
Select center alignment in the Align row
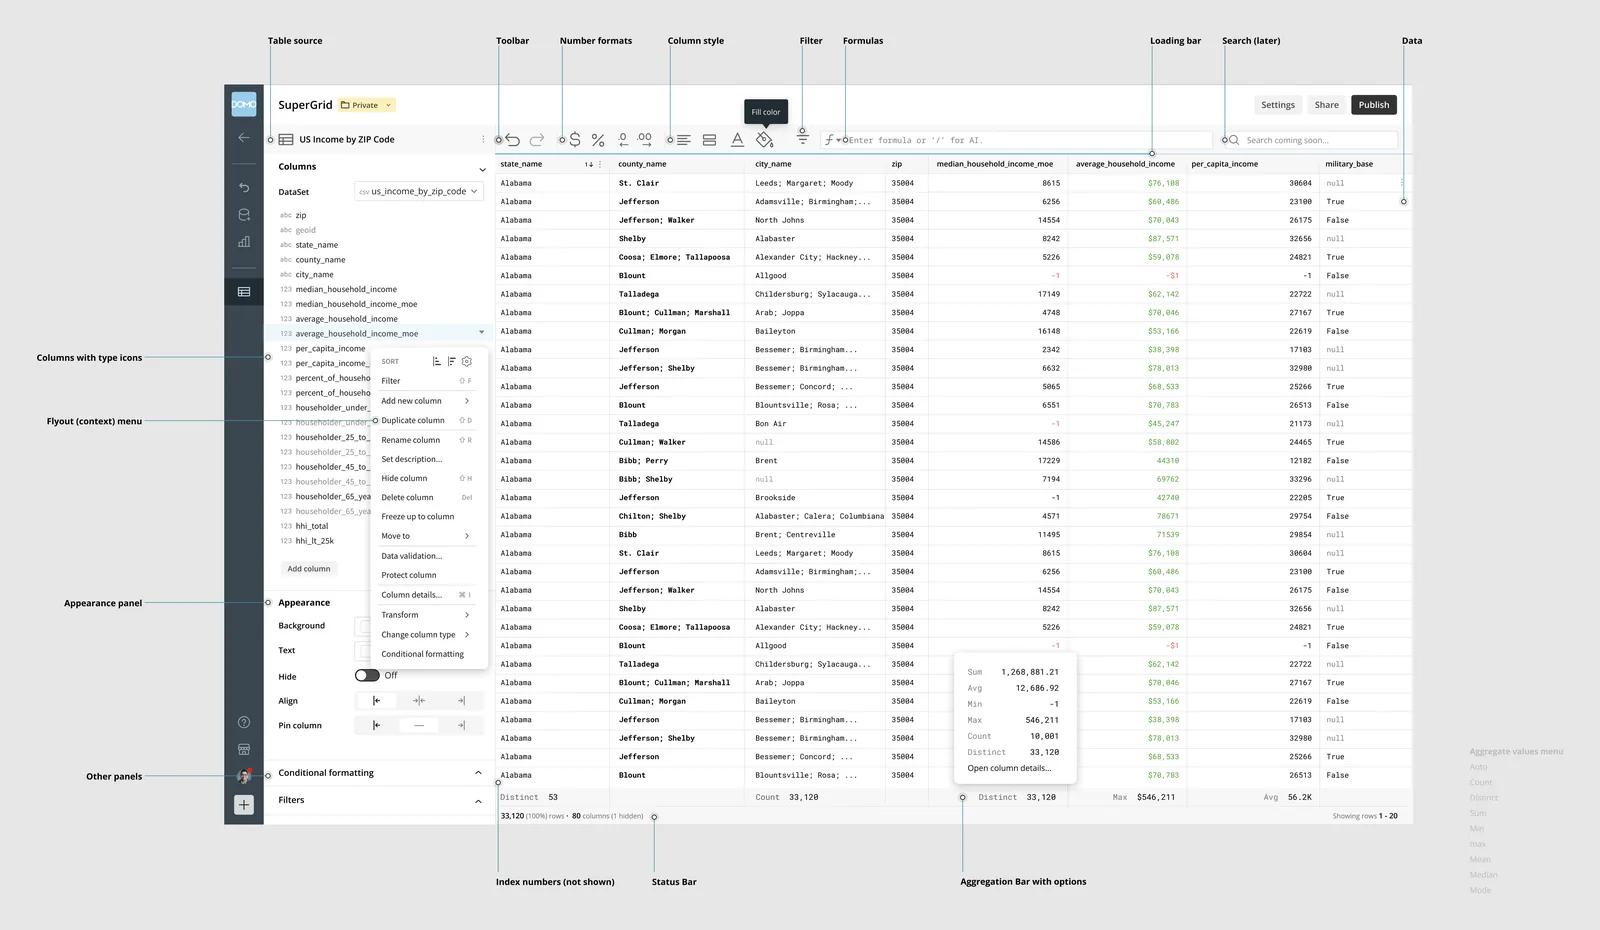419,701
